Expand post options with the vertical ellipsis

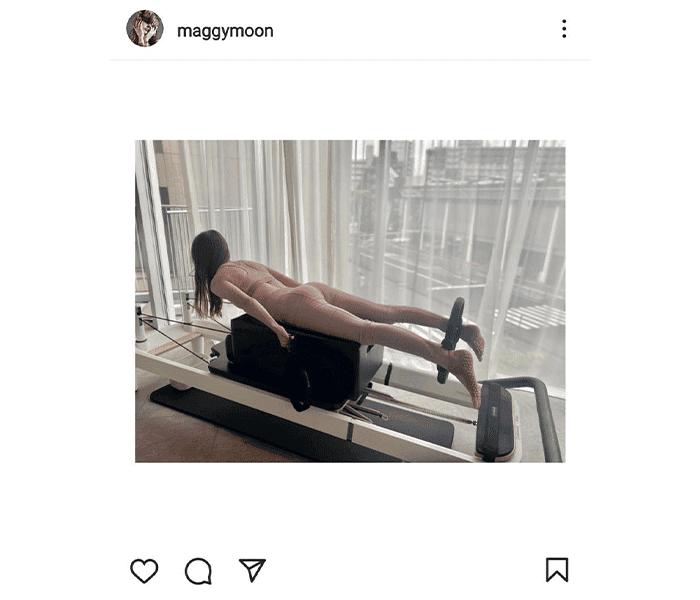pyautogui.click(x=564, y=29)
